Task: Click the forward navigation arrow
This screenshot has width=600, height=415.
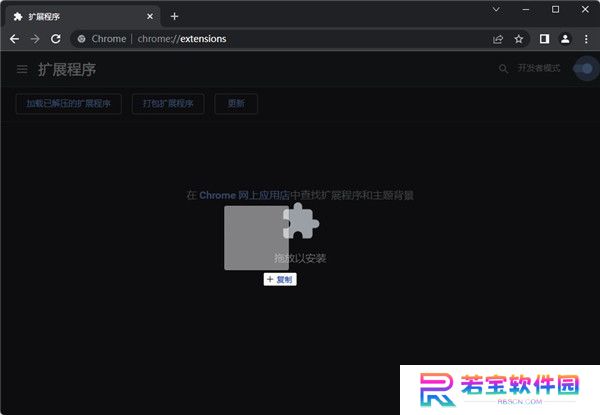Action: pyautogui.click(x=35, y=39)
